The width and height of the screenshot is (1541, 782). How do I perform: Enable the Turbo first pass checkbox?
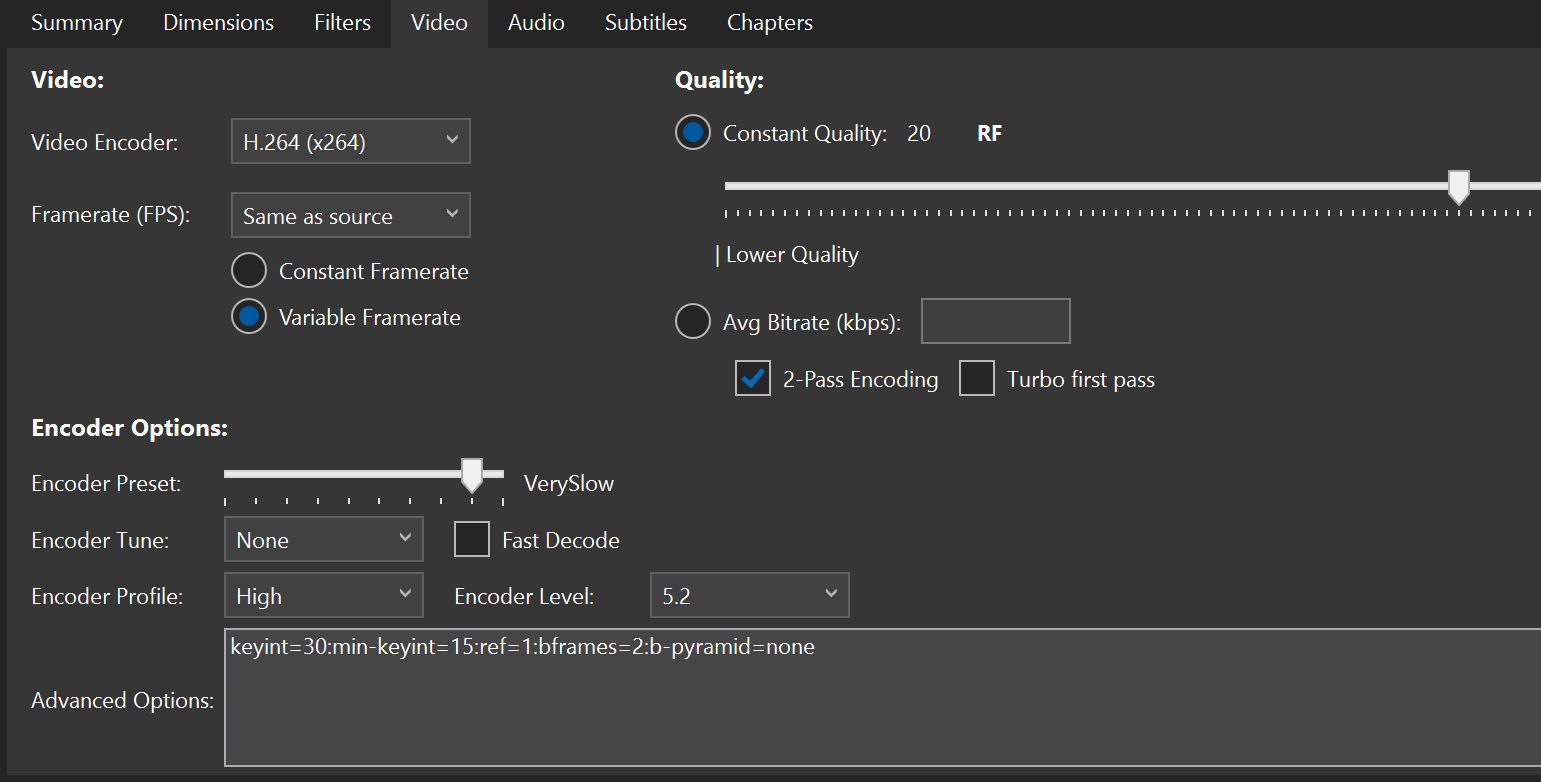tap(977, 379)
